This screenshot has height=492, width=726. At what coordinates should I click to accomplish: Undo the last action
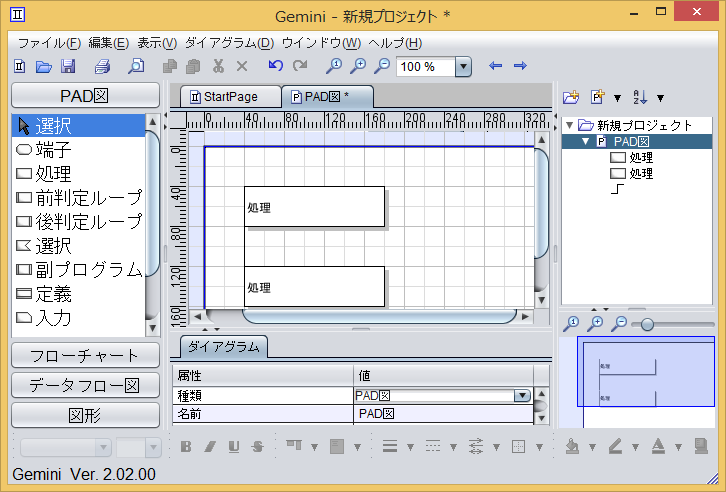pos(275,66)
